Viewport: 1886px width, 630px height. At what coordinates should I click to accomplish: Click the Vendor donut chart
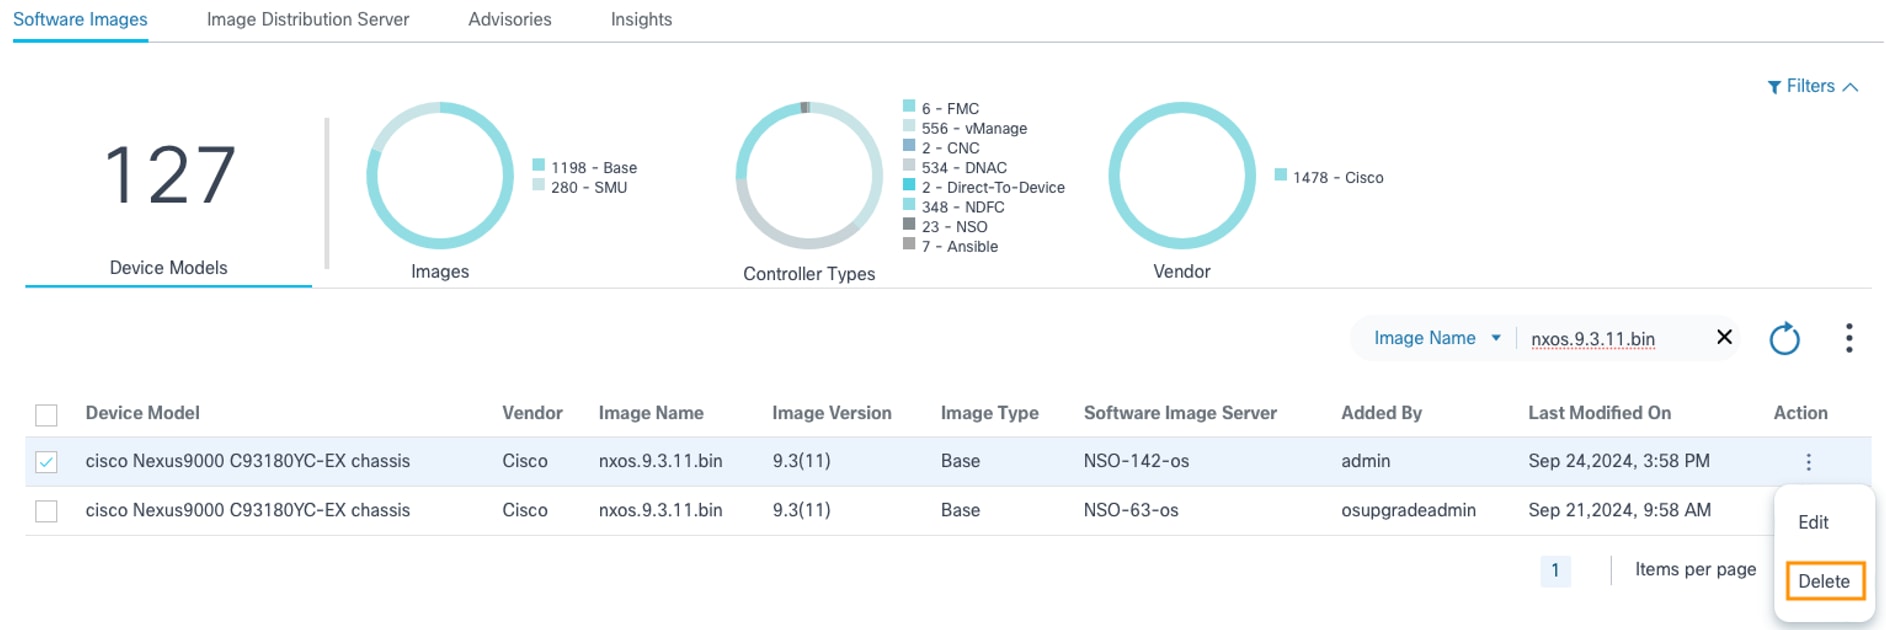tap(1182, 176)
